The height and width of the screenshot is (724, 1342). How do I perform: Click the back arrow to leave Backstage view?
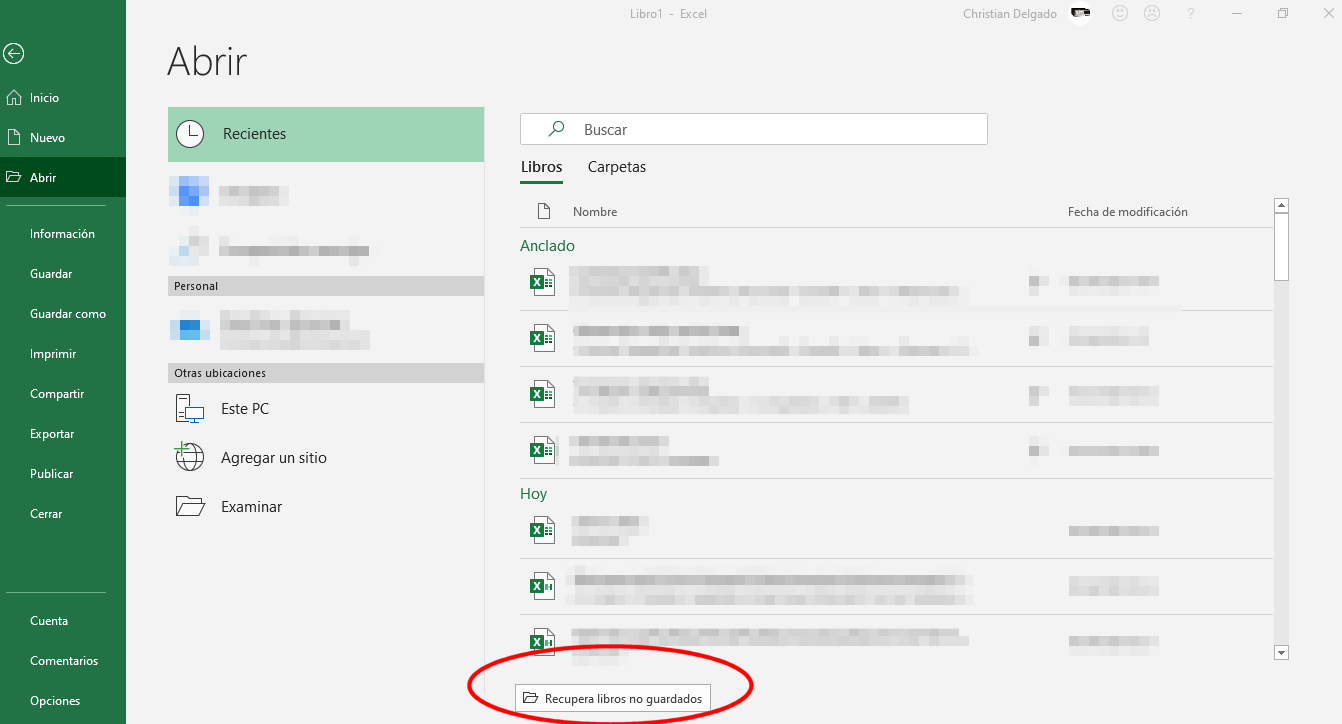(x=13, y=54)
